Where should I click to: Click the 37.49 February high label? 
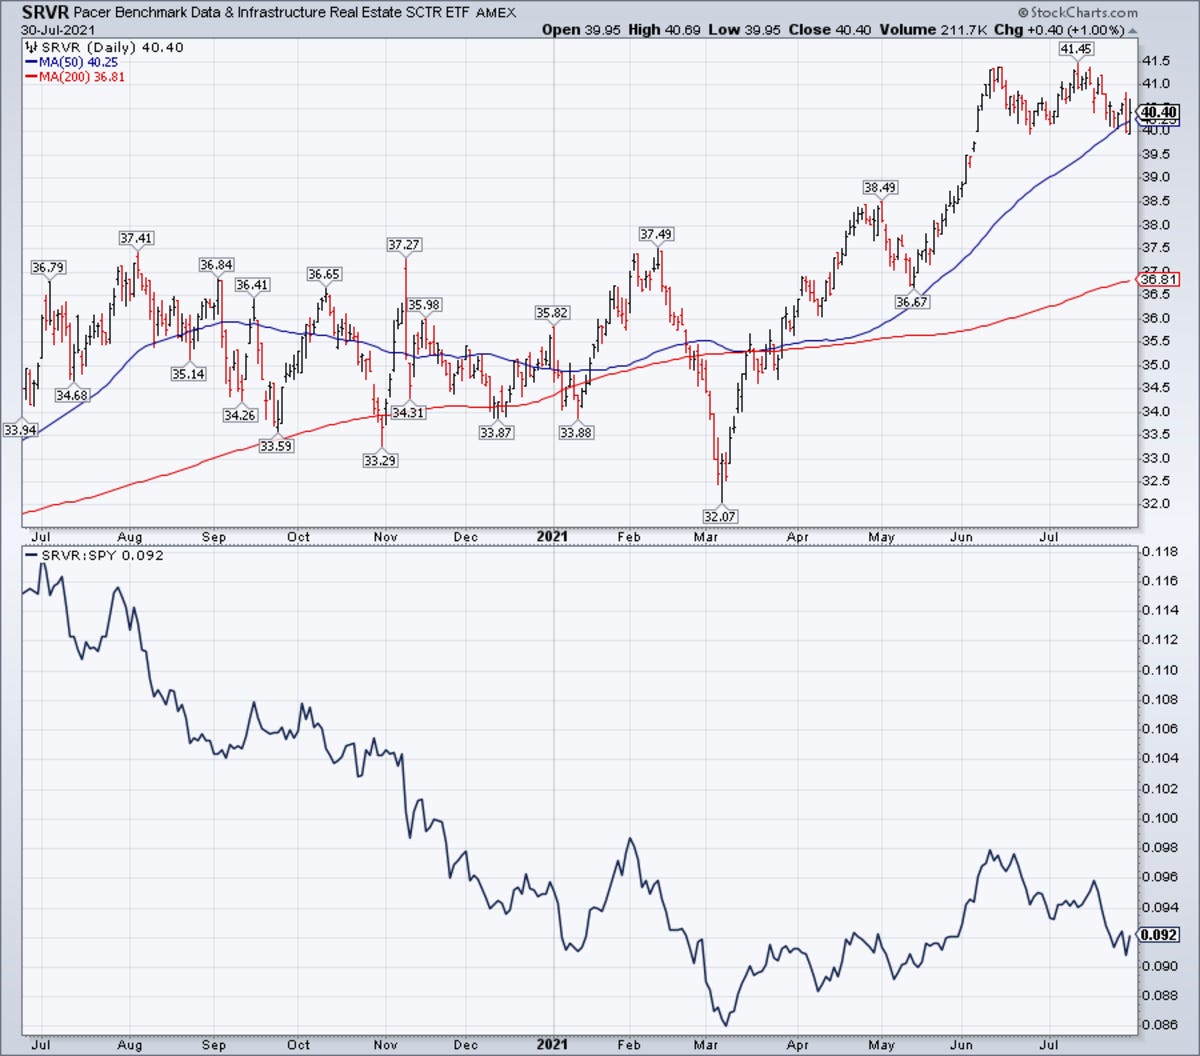pos(656,234)
